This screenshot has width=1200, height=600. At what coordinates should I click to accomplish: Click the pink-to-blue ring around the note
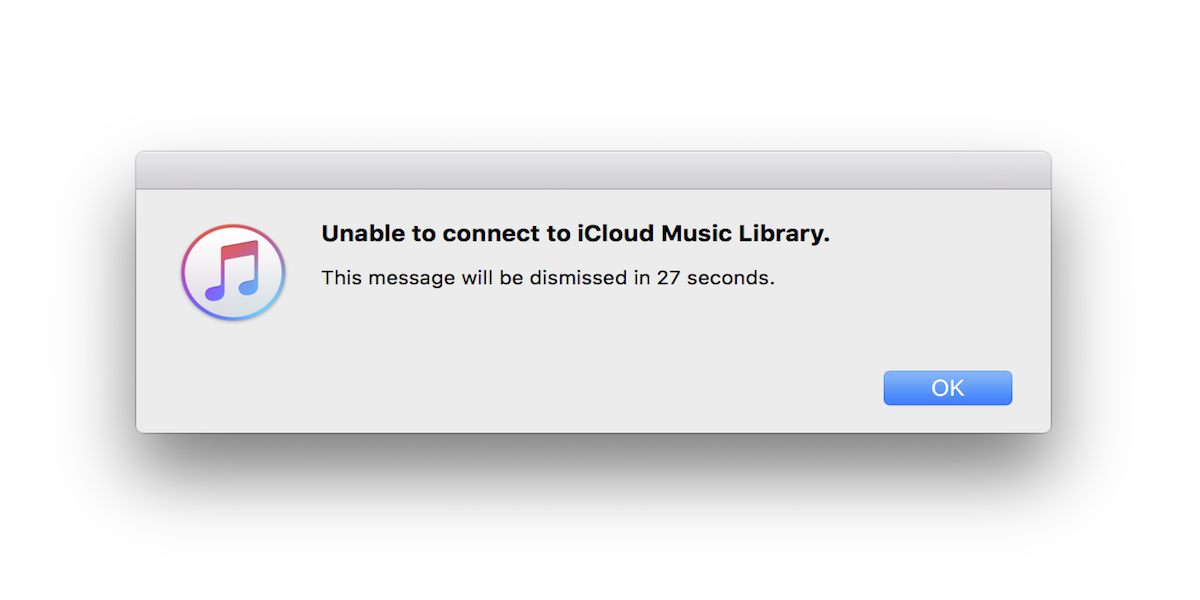pos(232,227)
